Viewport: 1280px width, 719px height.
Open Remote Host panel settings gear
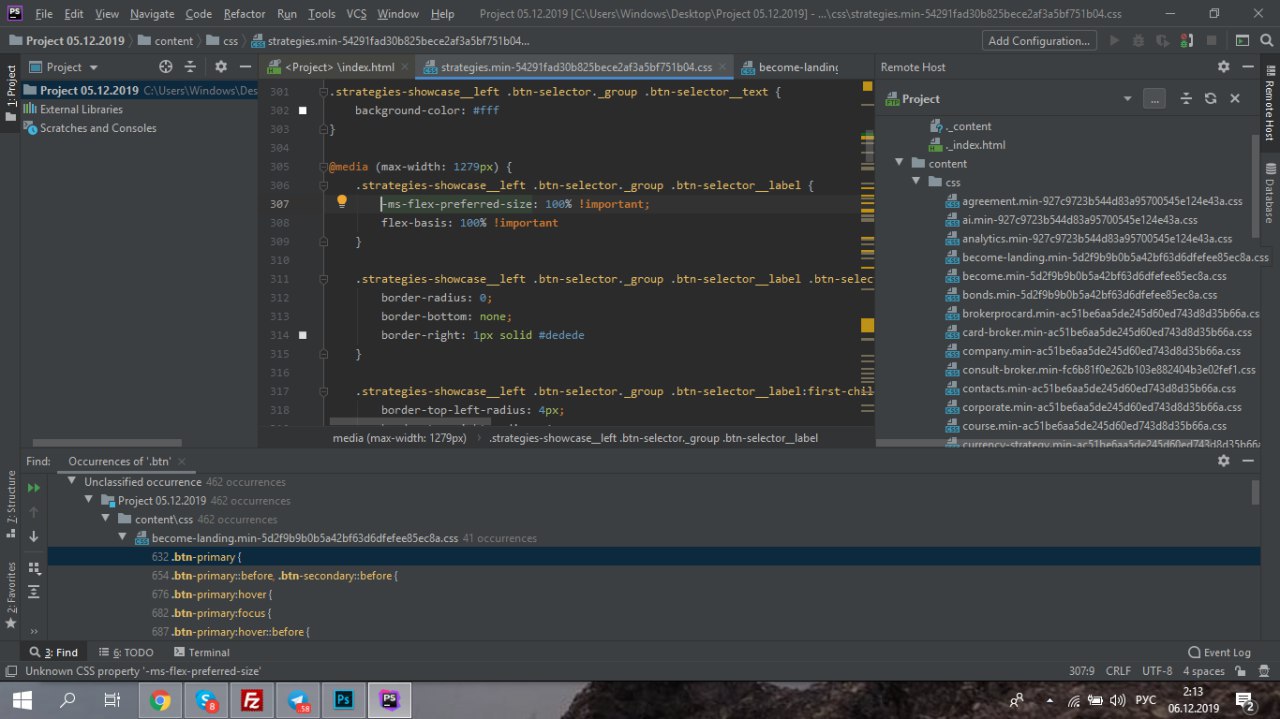point(1223,67)
